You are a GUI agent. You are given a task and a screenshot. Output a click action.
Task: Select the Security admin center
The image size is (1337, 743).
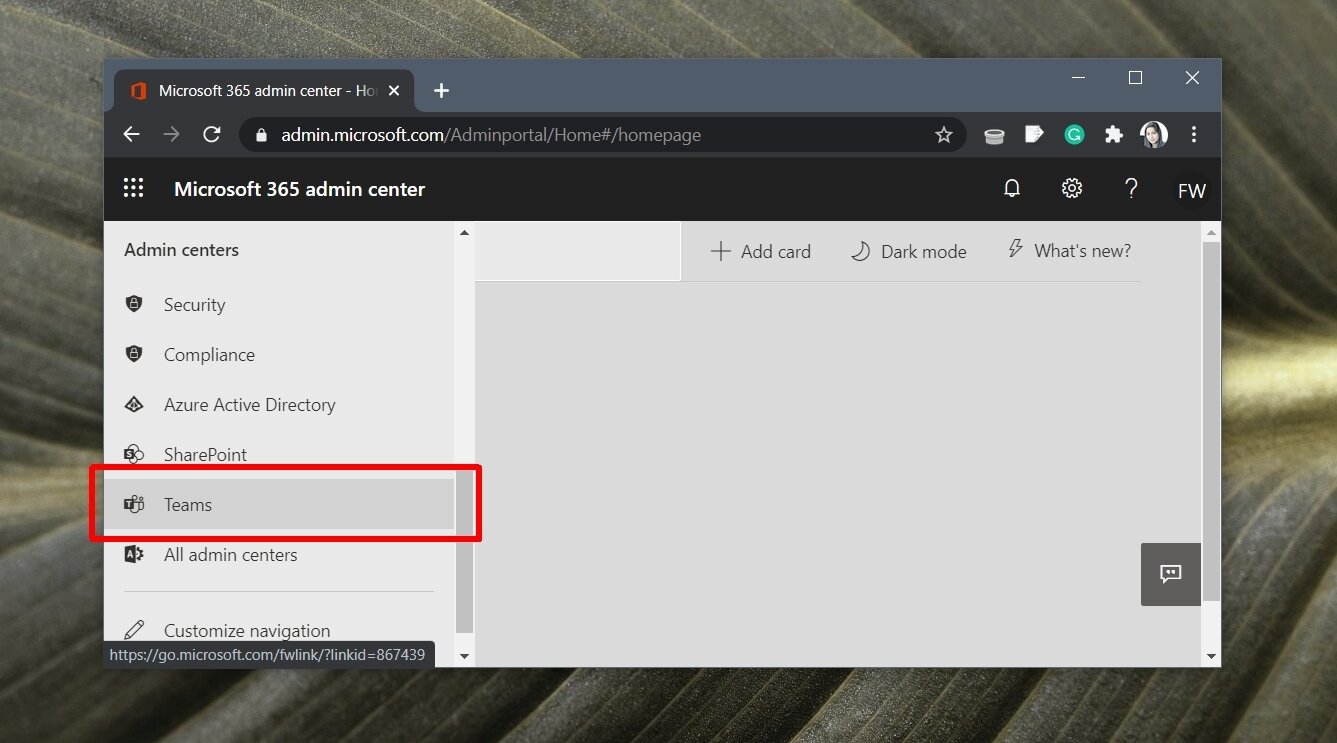[194, 304]
